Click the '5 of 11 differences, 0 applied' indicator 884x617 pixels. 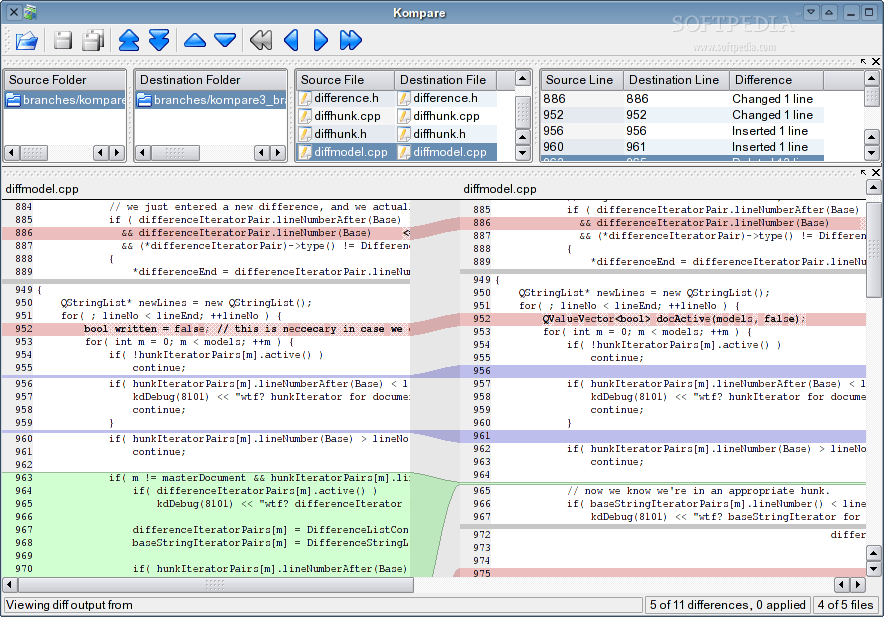click(x=727, y=605)
